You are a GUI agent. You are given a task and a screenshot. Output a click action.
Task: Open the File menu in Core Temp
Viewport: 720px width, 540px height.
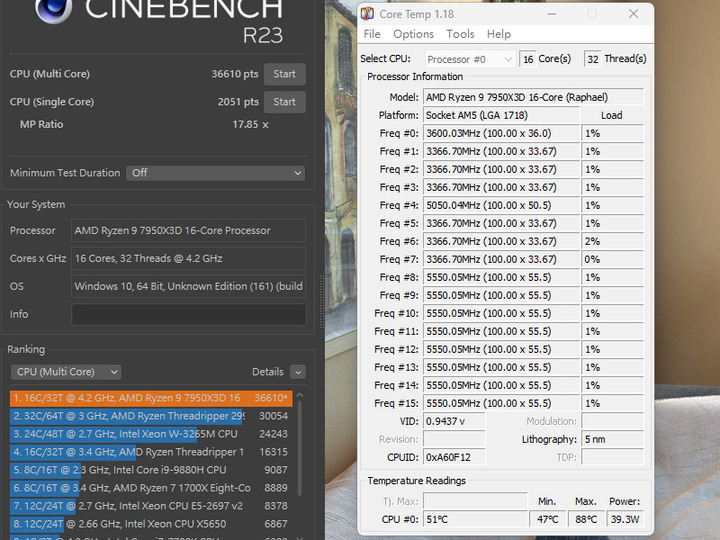coord(372,34)
